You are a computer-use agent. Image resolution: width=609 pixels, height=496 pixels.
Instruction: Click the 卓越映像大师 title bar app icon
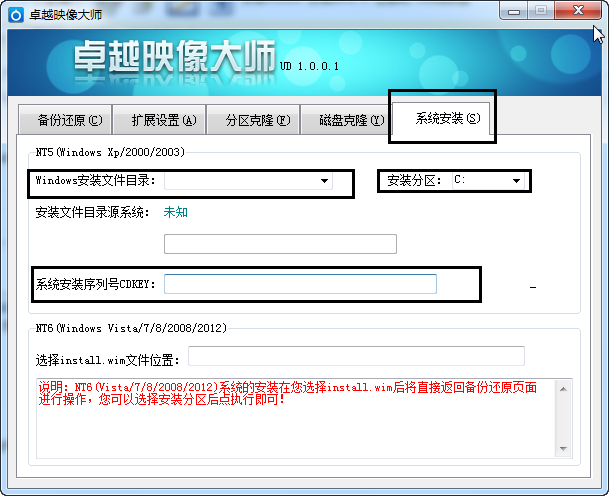click(12, 12)
